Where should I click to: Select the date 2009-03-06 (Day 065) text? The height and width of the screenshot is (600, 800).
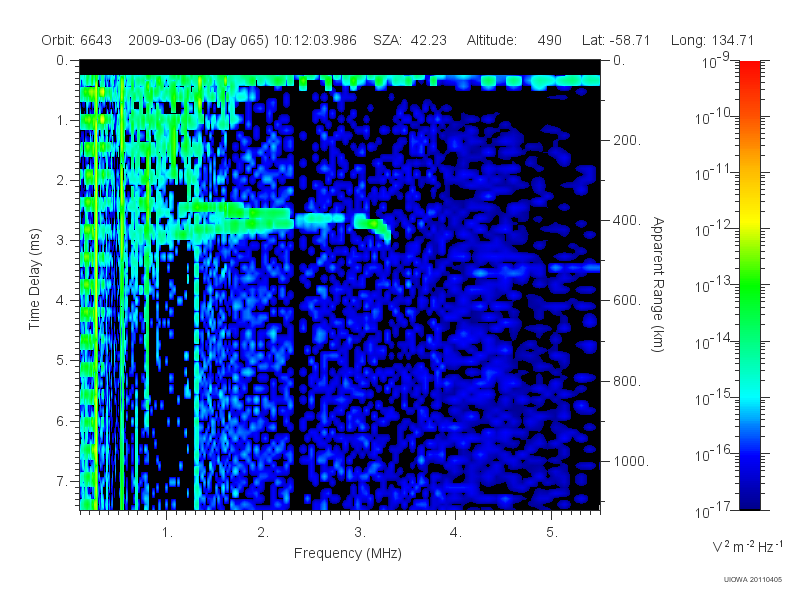[198, 40]
